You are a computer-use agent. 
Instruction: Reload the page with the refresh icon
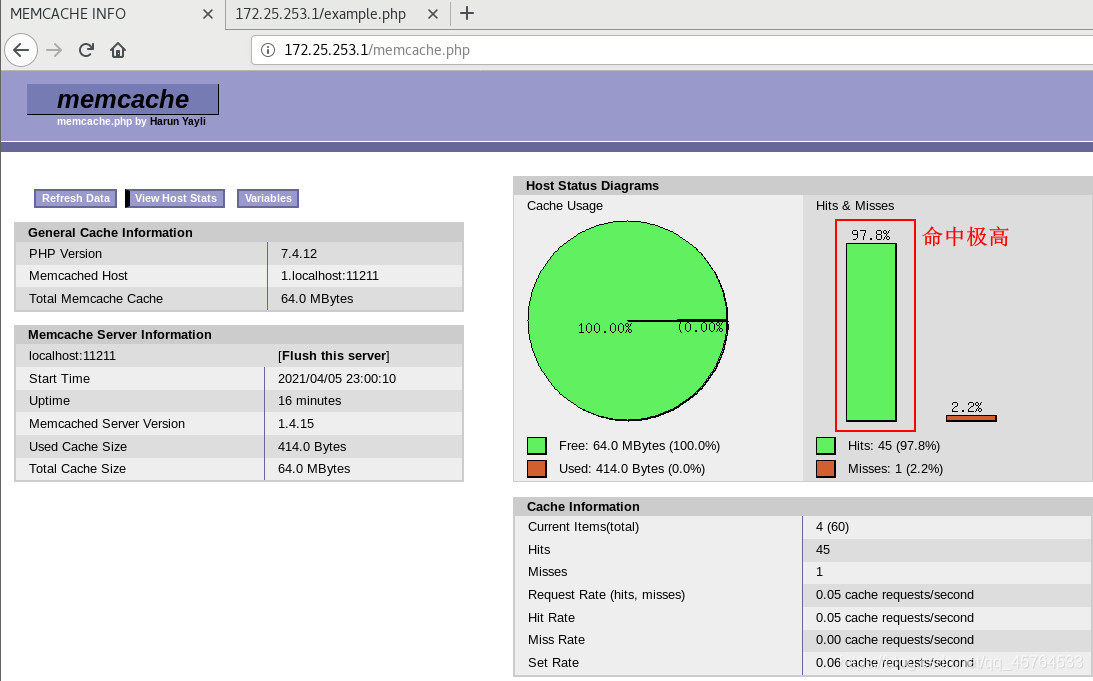coord(86,50)
